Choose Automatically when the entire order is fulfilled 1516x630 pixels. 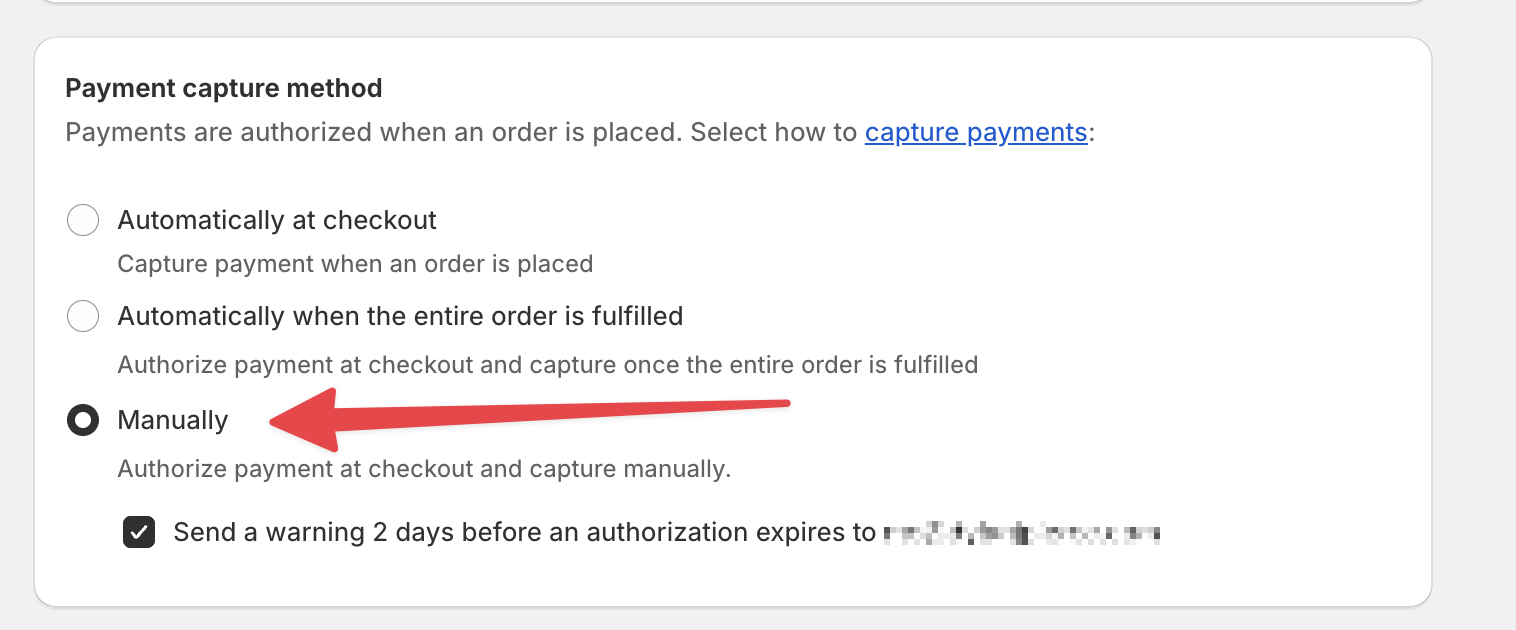coord(83,316)
